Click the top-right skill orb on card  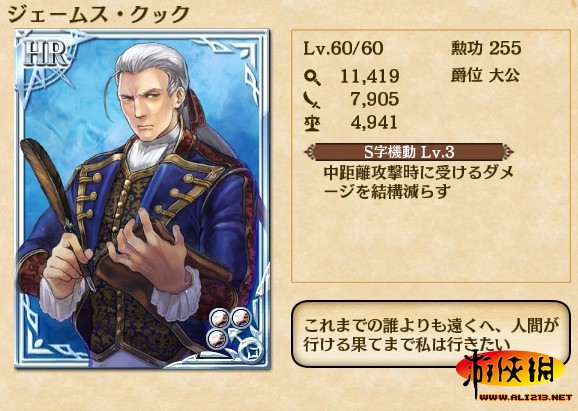(241, 318)
